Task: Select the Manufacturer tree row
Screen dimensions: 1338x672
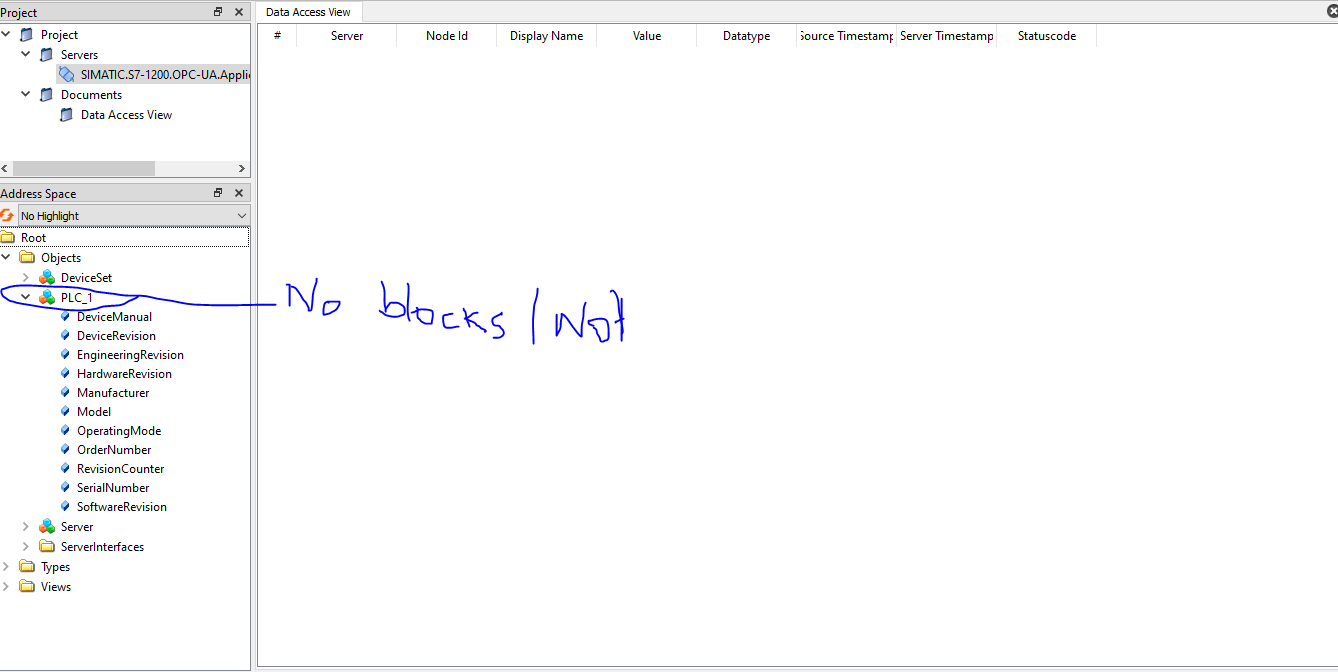Action: click(x=113, y=392)
